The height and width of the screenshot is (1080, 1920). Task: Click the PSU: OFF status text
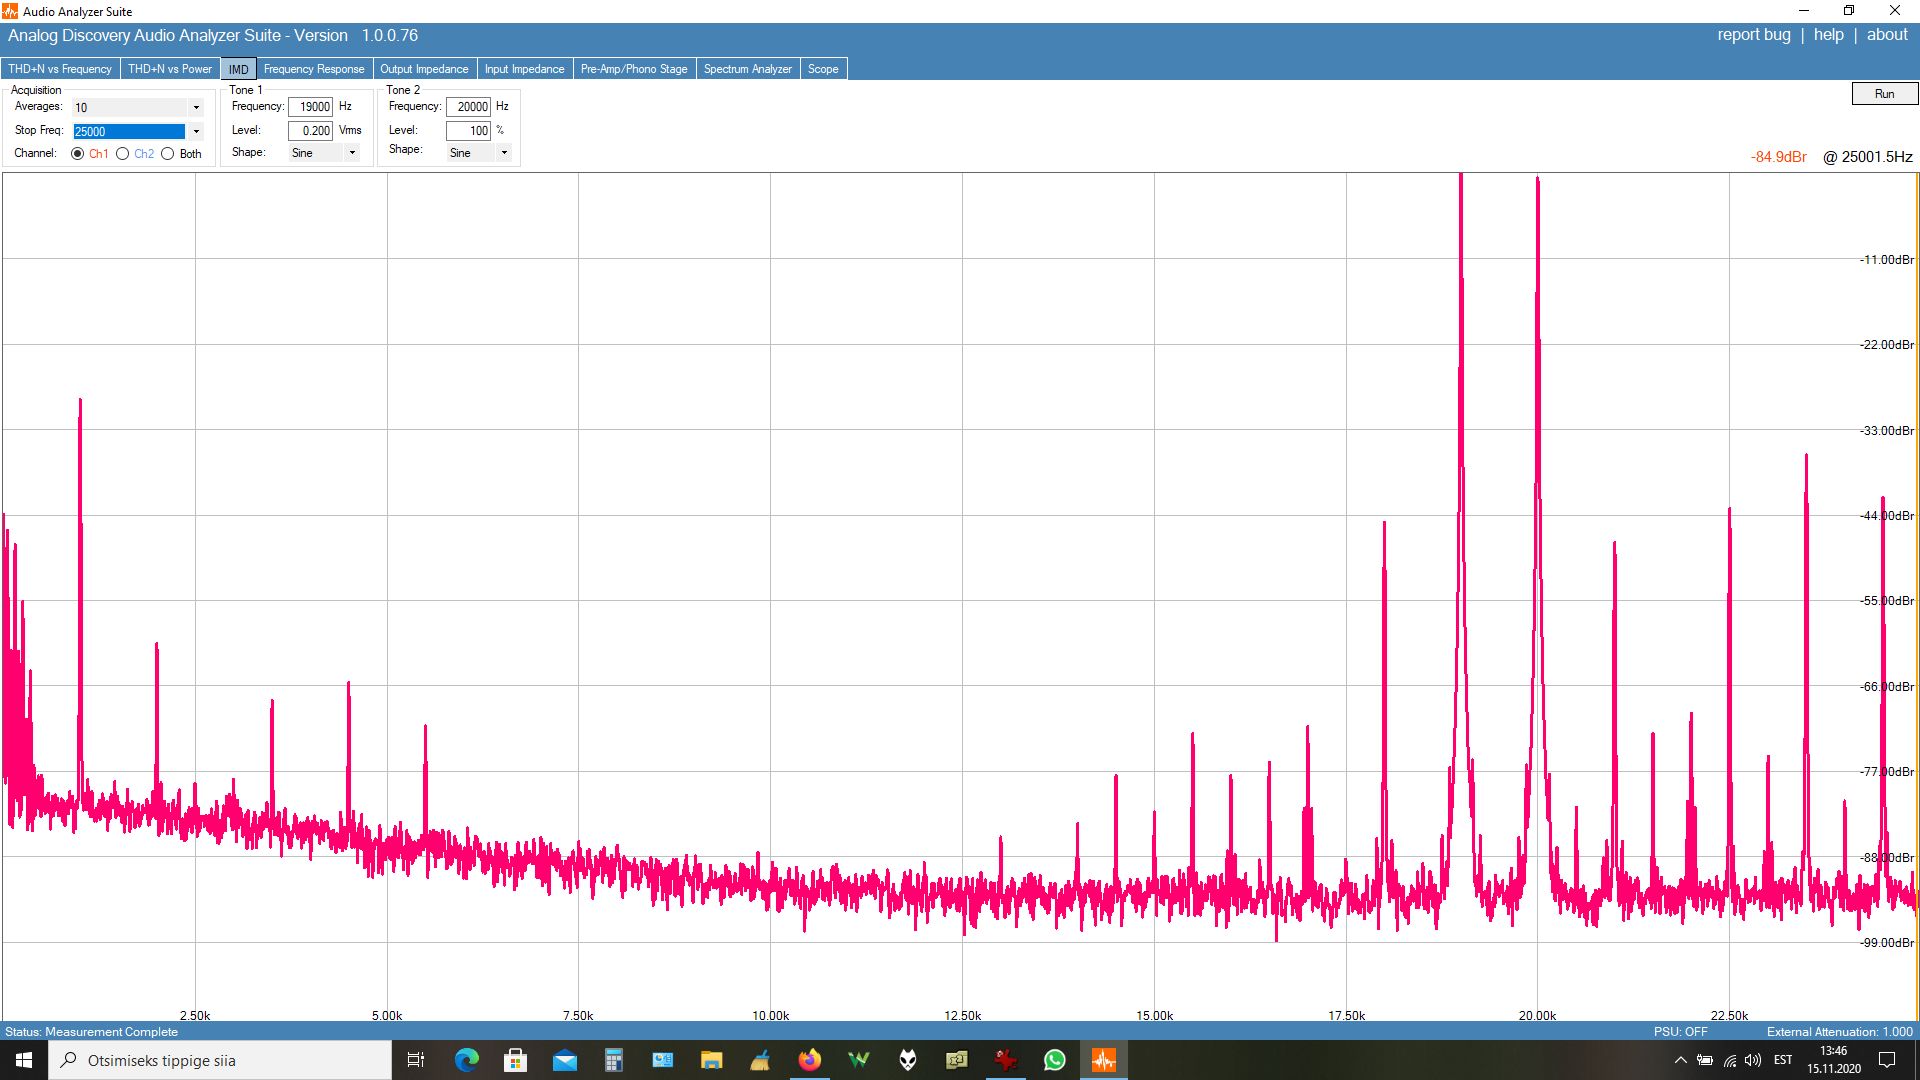[x=1680, y=1032]
